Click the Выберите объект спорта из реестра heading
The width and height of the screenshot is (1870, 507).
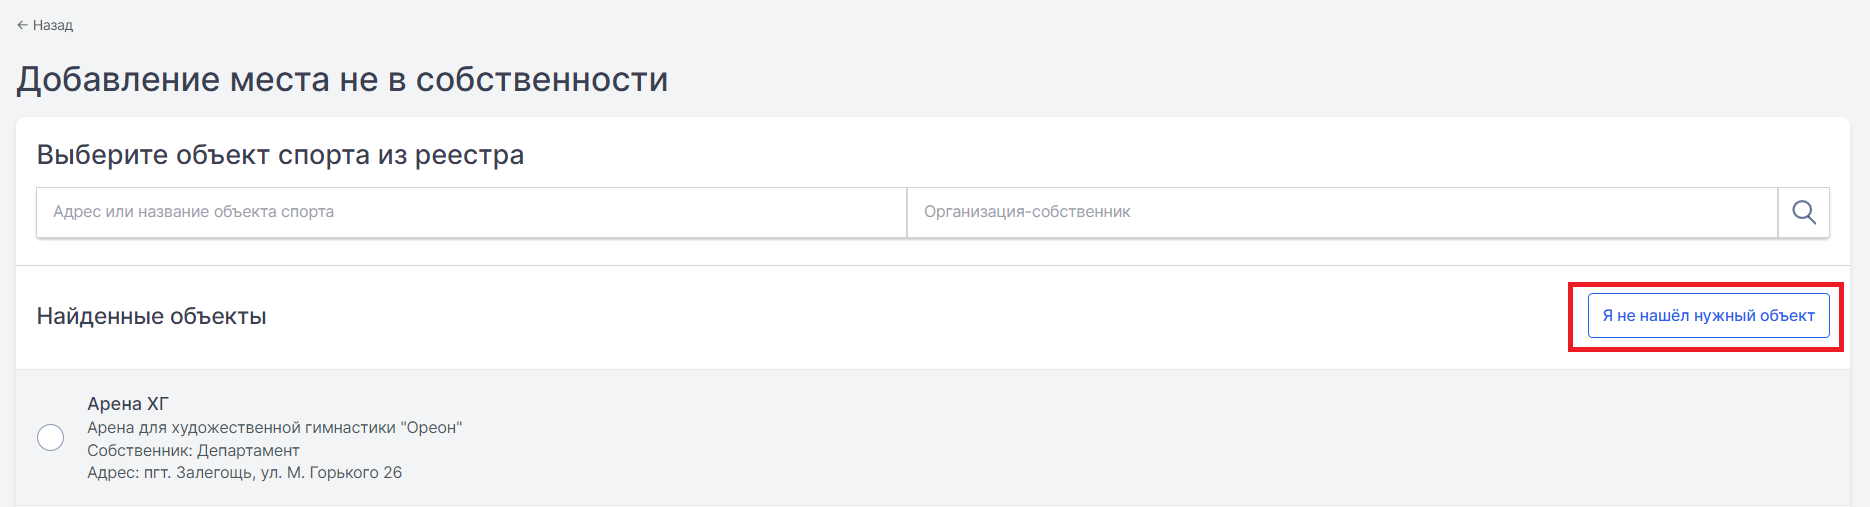[280, 155]
